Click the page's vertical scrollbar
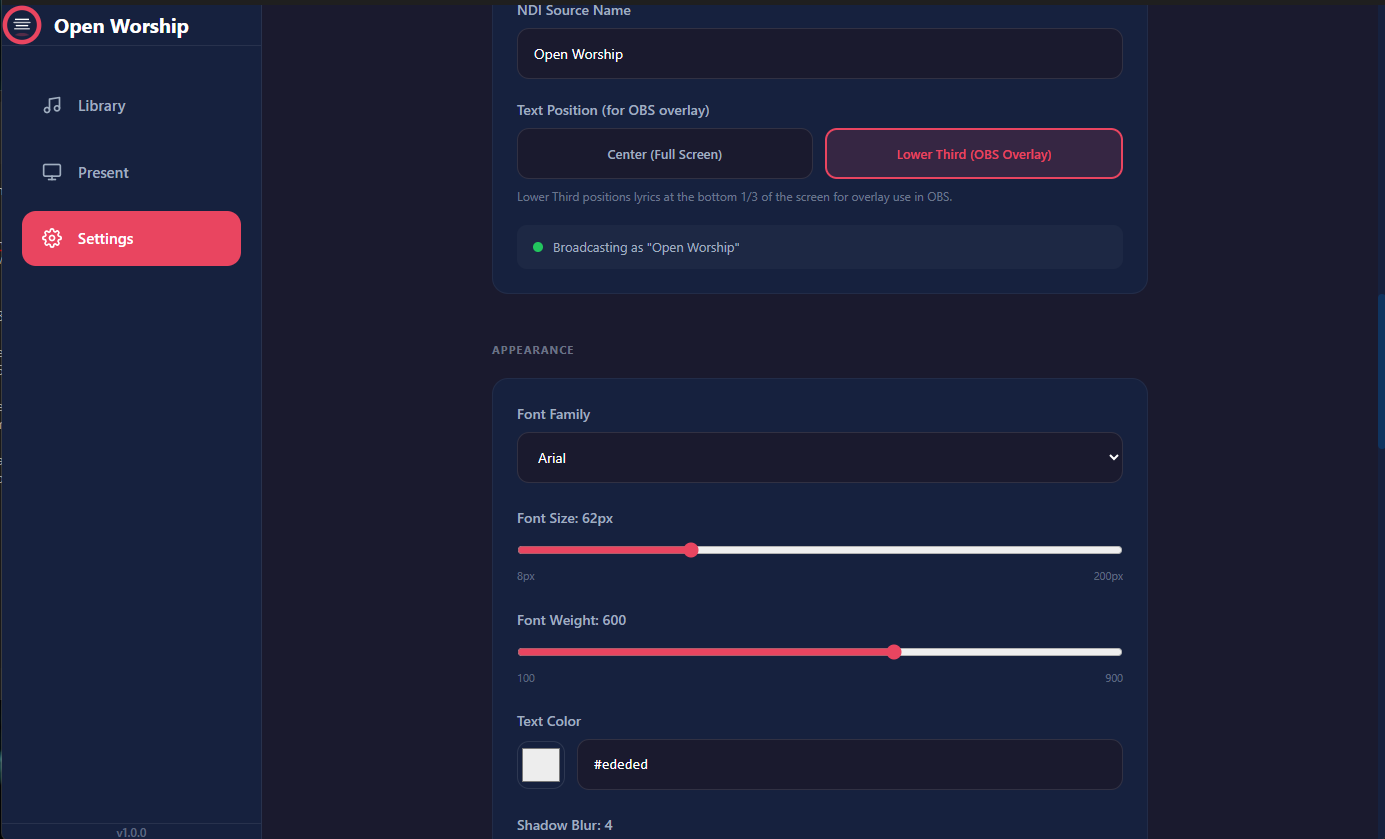This screenshot has height=839, width=1385. point(1380,370)
